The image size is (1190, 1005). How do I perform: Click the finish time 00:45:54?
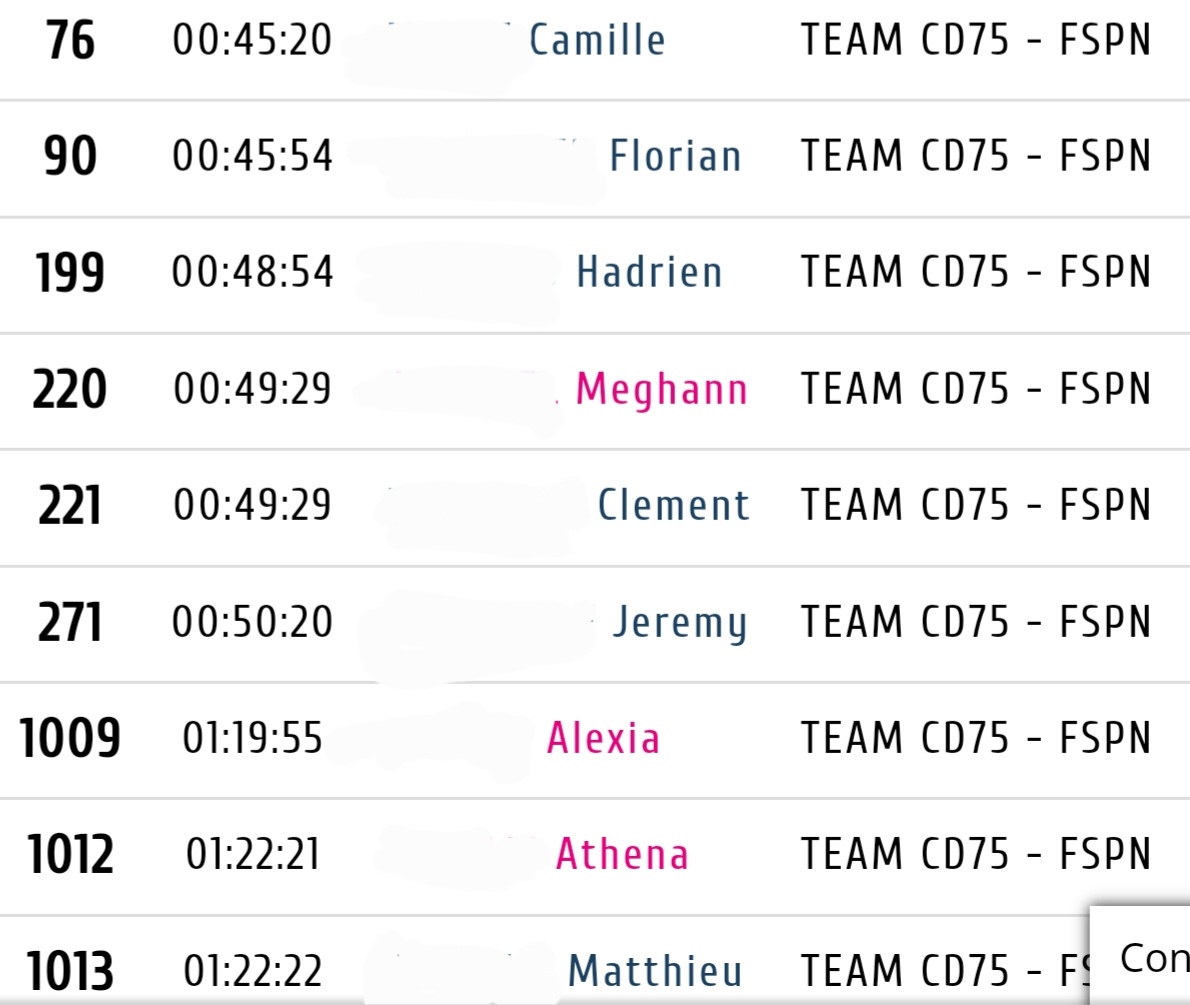[x=252, y=157]
